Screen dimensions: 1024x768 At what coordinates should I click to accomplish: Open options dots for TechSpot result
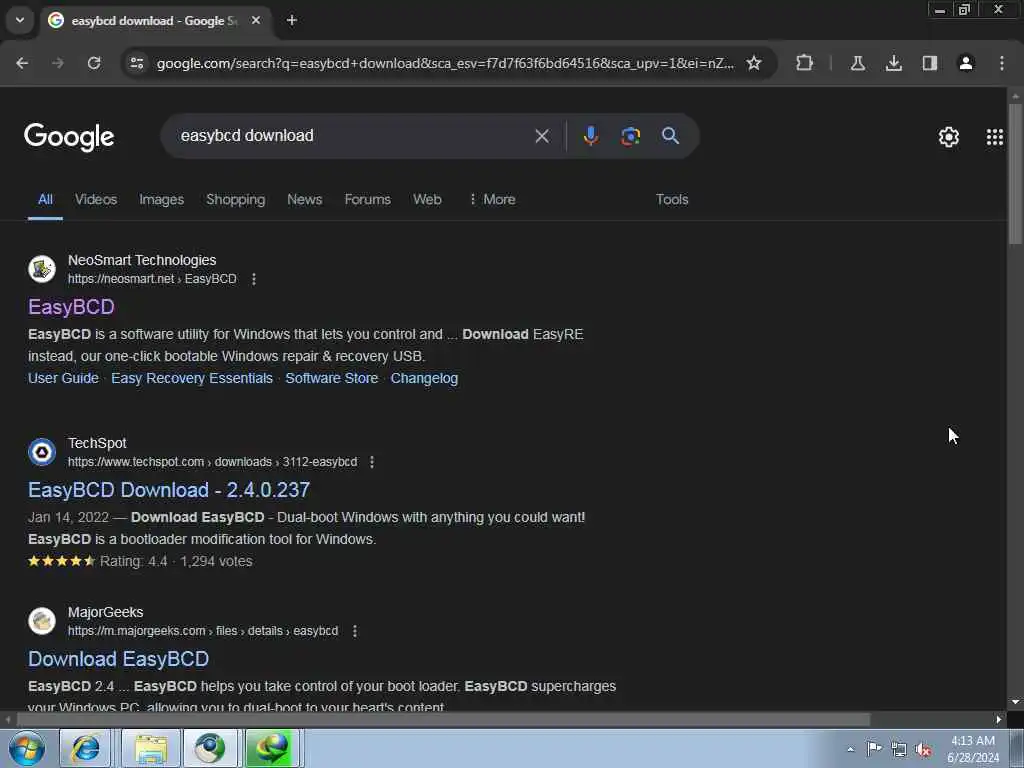pos(372,462)
